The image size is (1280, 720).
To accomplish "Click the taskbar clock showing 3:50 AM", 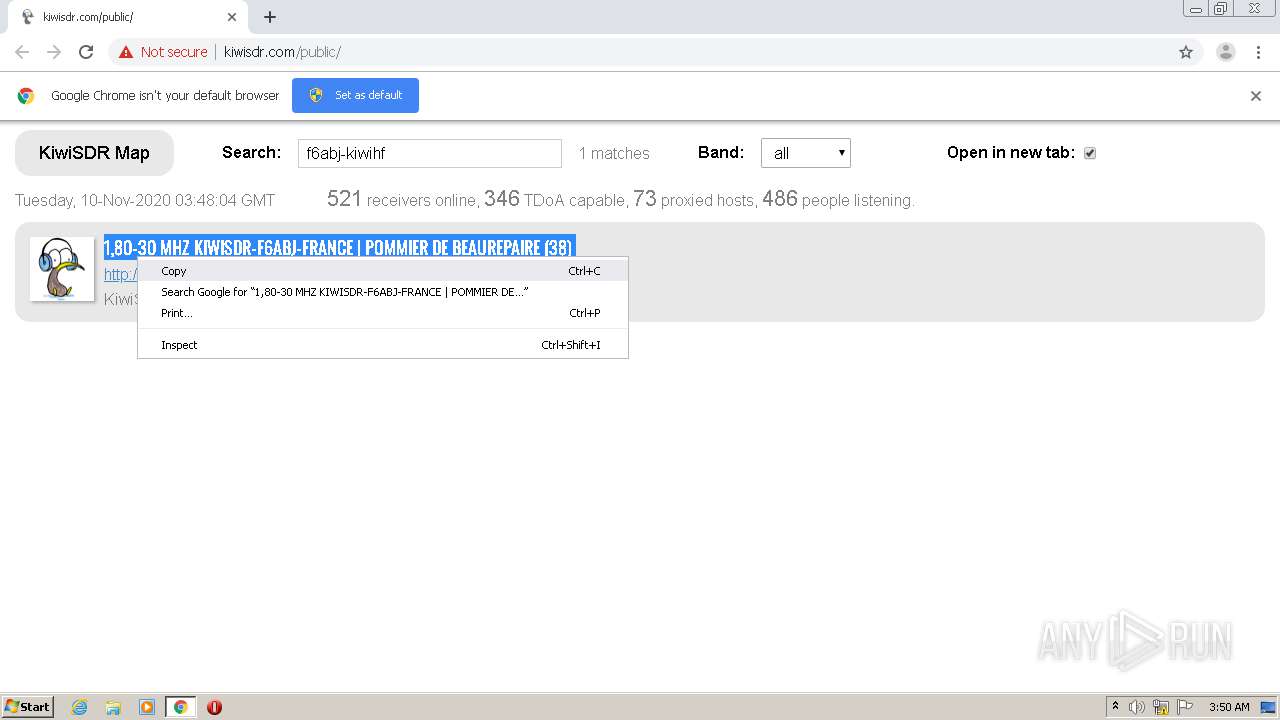I will pos(1229,707).
